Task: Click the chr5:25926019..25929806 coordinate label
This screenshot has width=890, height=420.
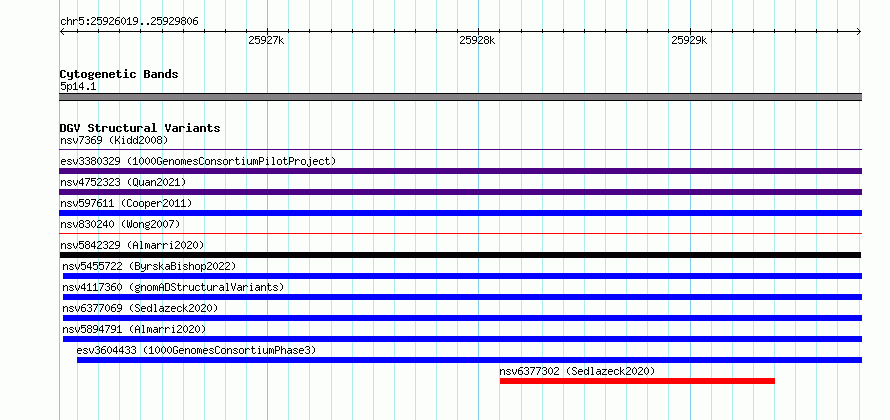Action: 129,22
